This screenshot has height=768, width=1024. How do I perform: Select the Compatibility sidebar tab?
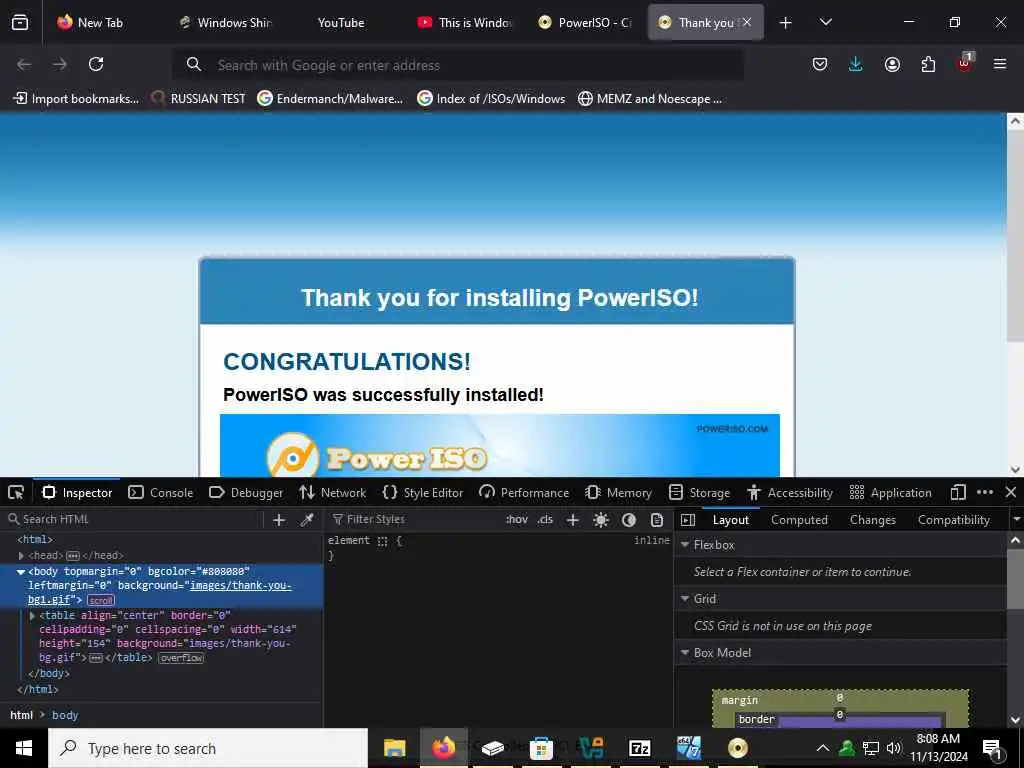tap(953, 520)
